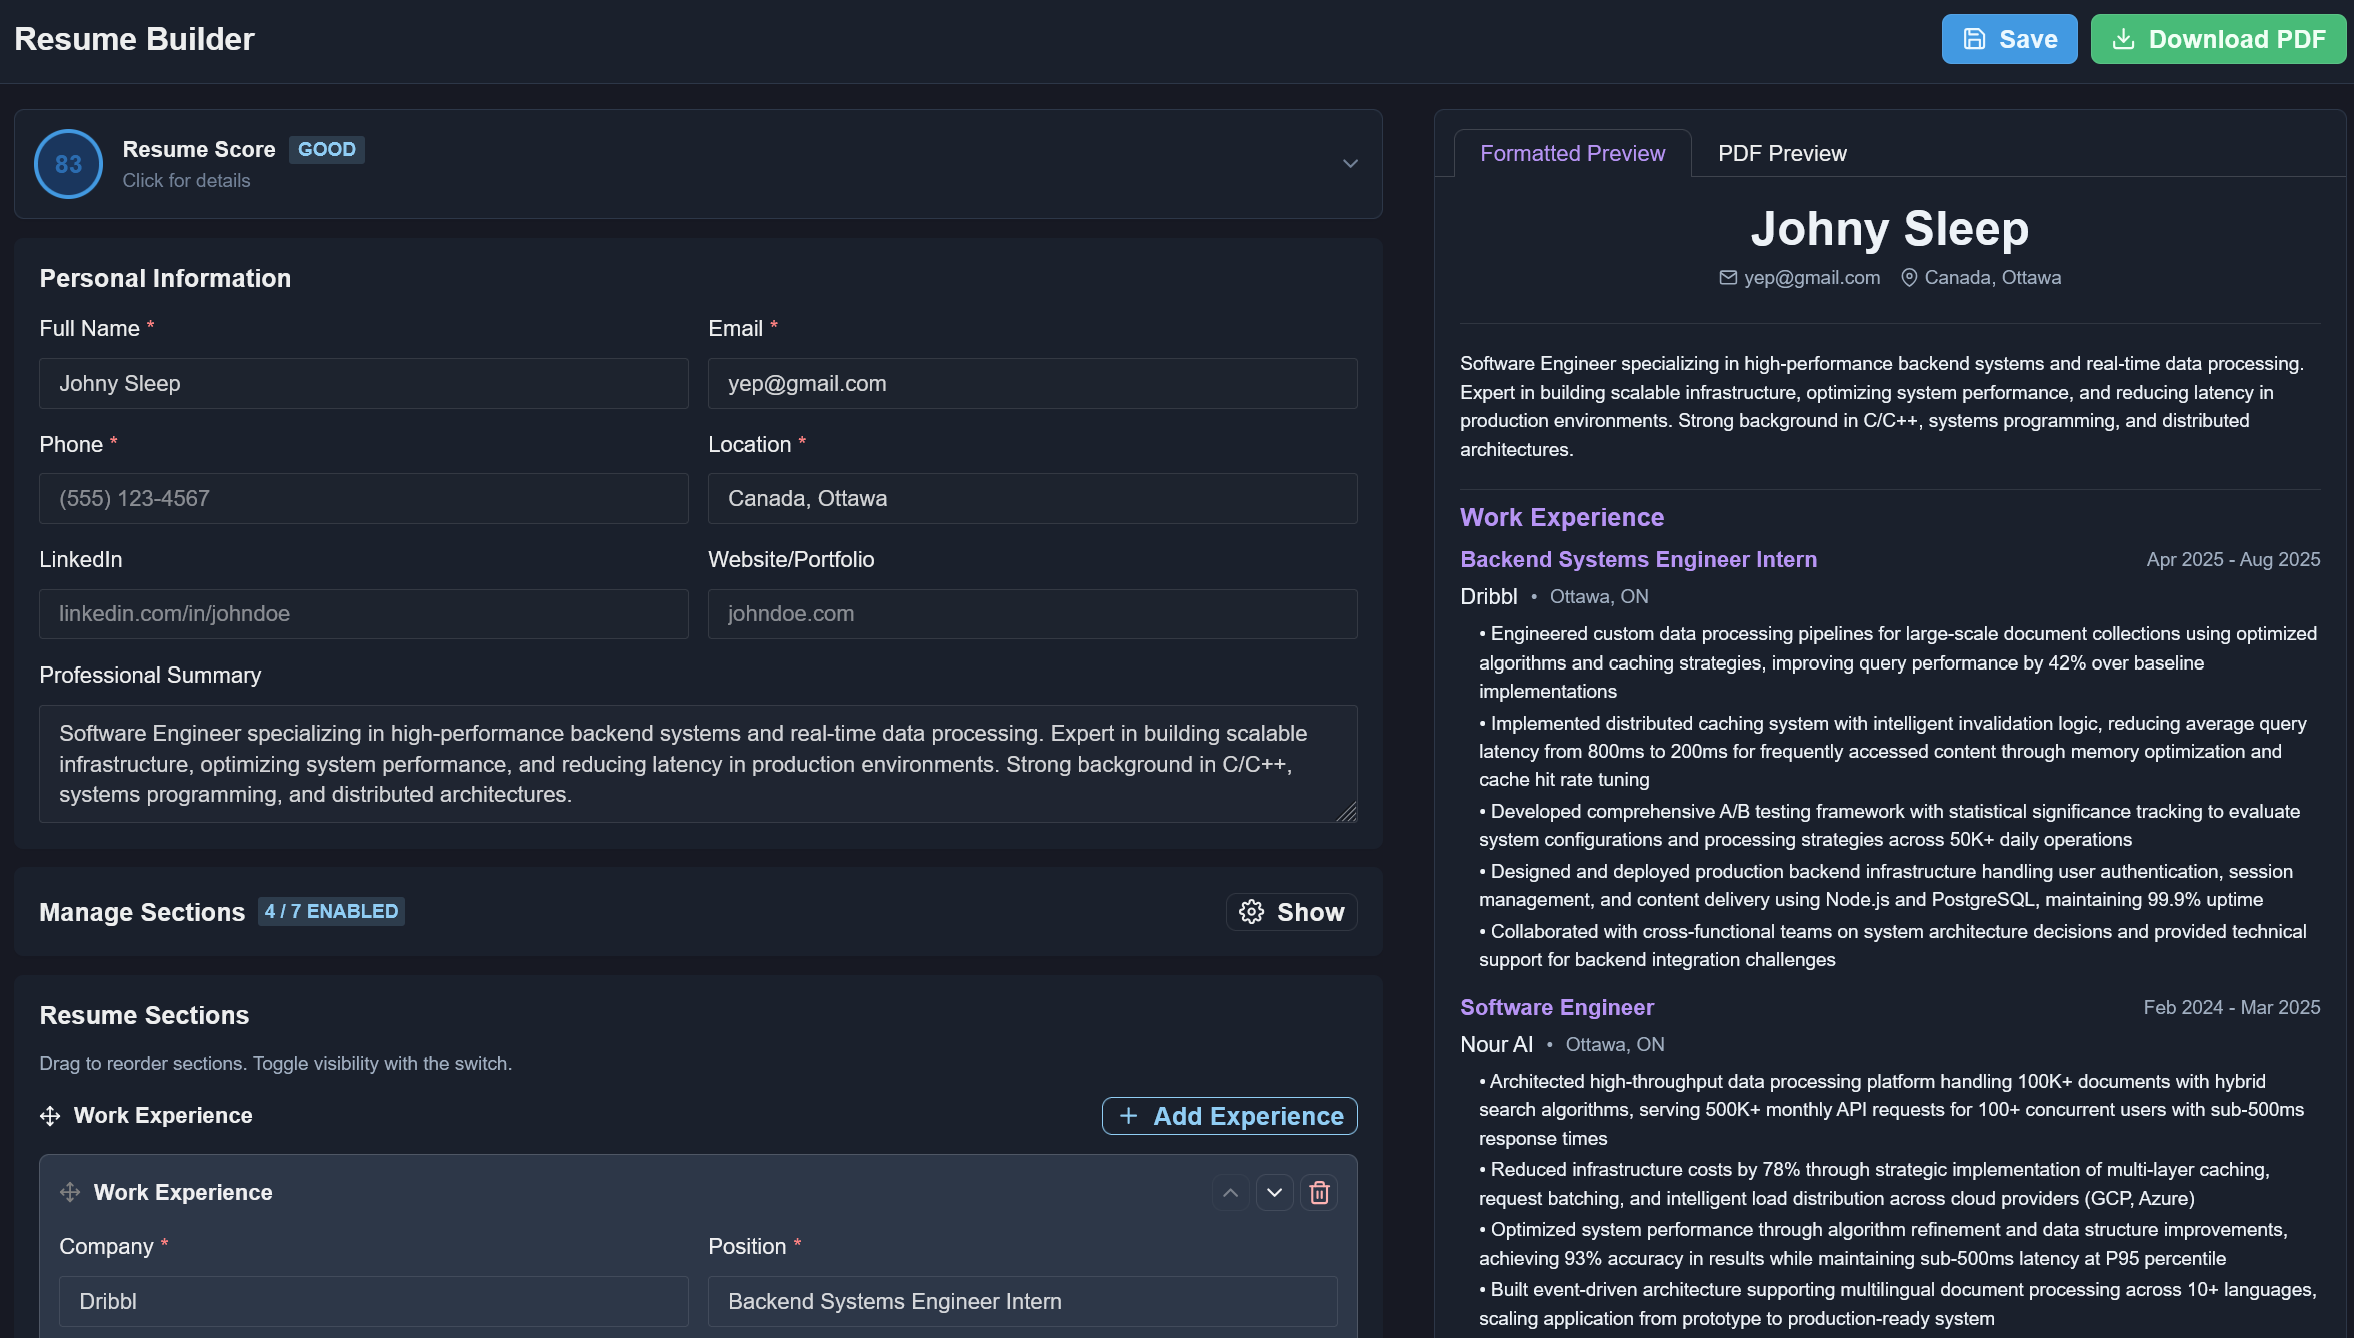Switch to the PDF Preview tab
This screenshot has height=1338, width=2354.
point(1781,152)
